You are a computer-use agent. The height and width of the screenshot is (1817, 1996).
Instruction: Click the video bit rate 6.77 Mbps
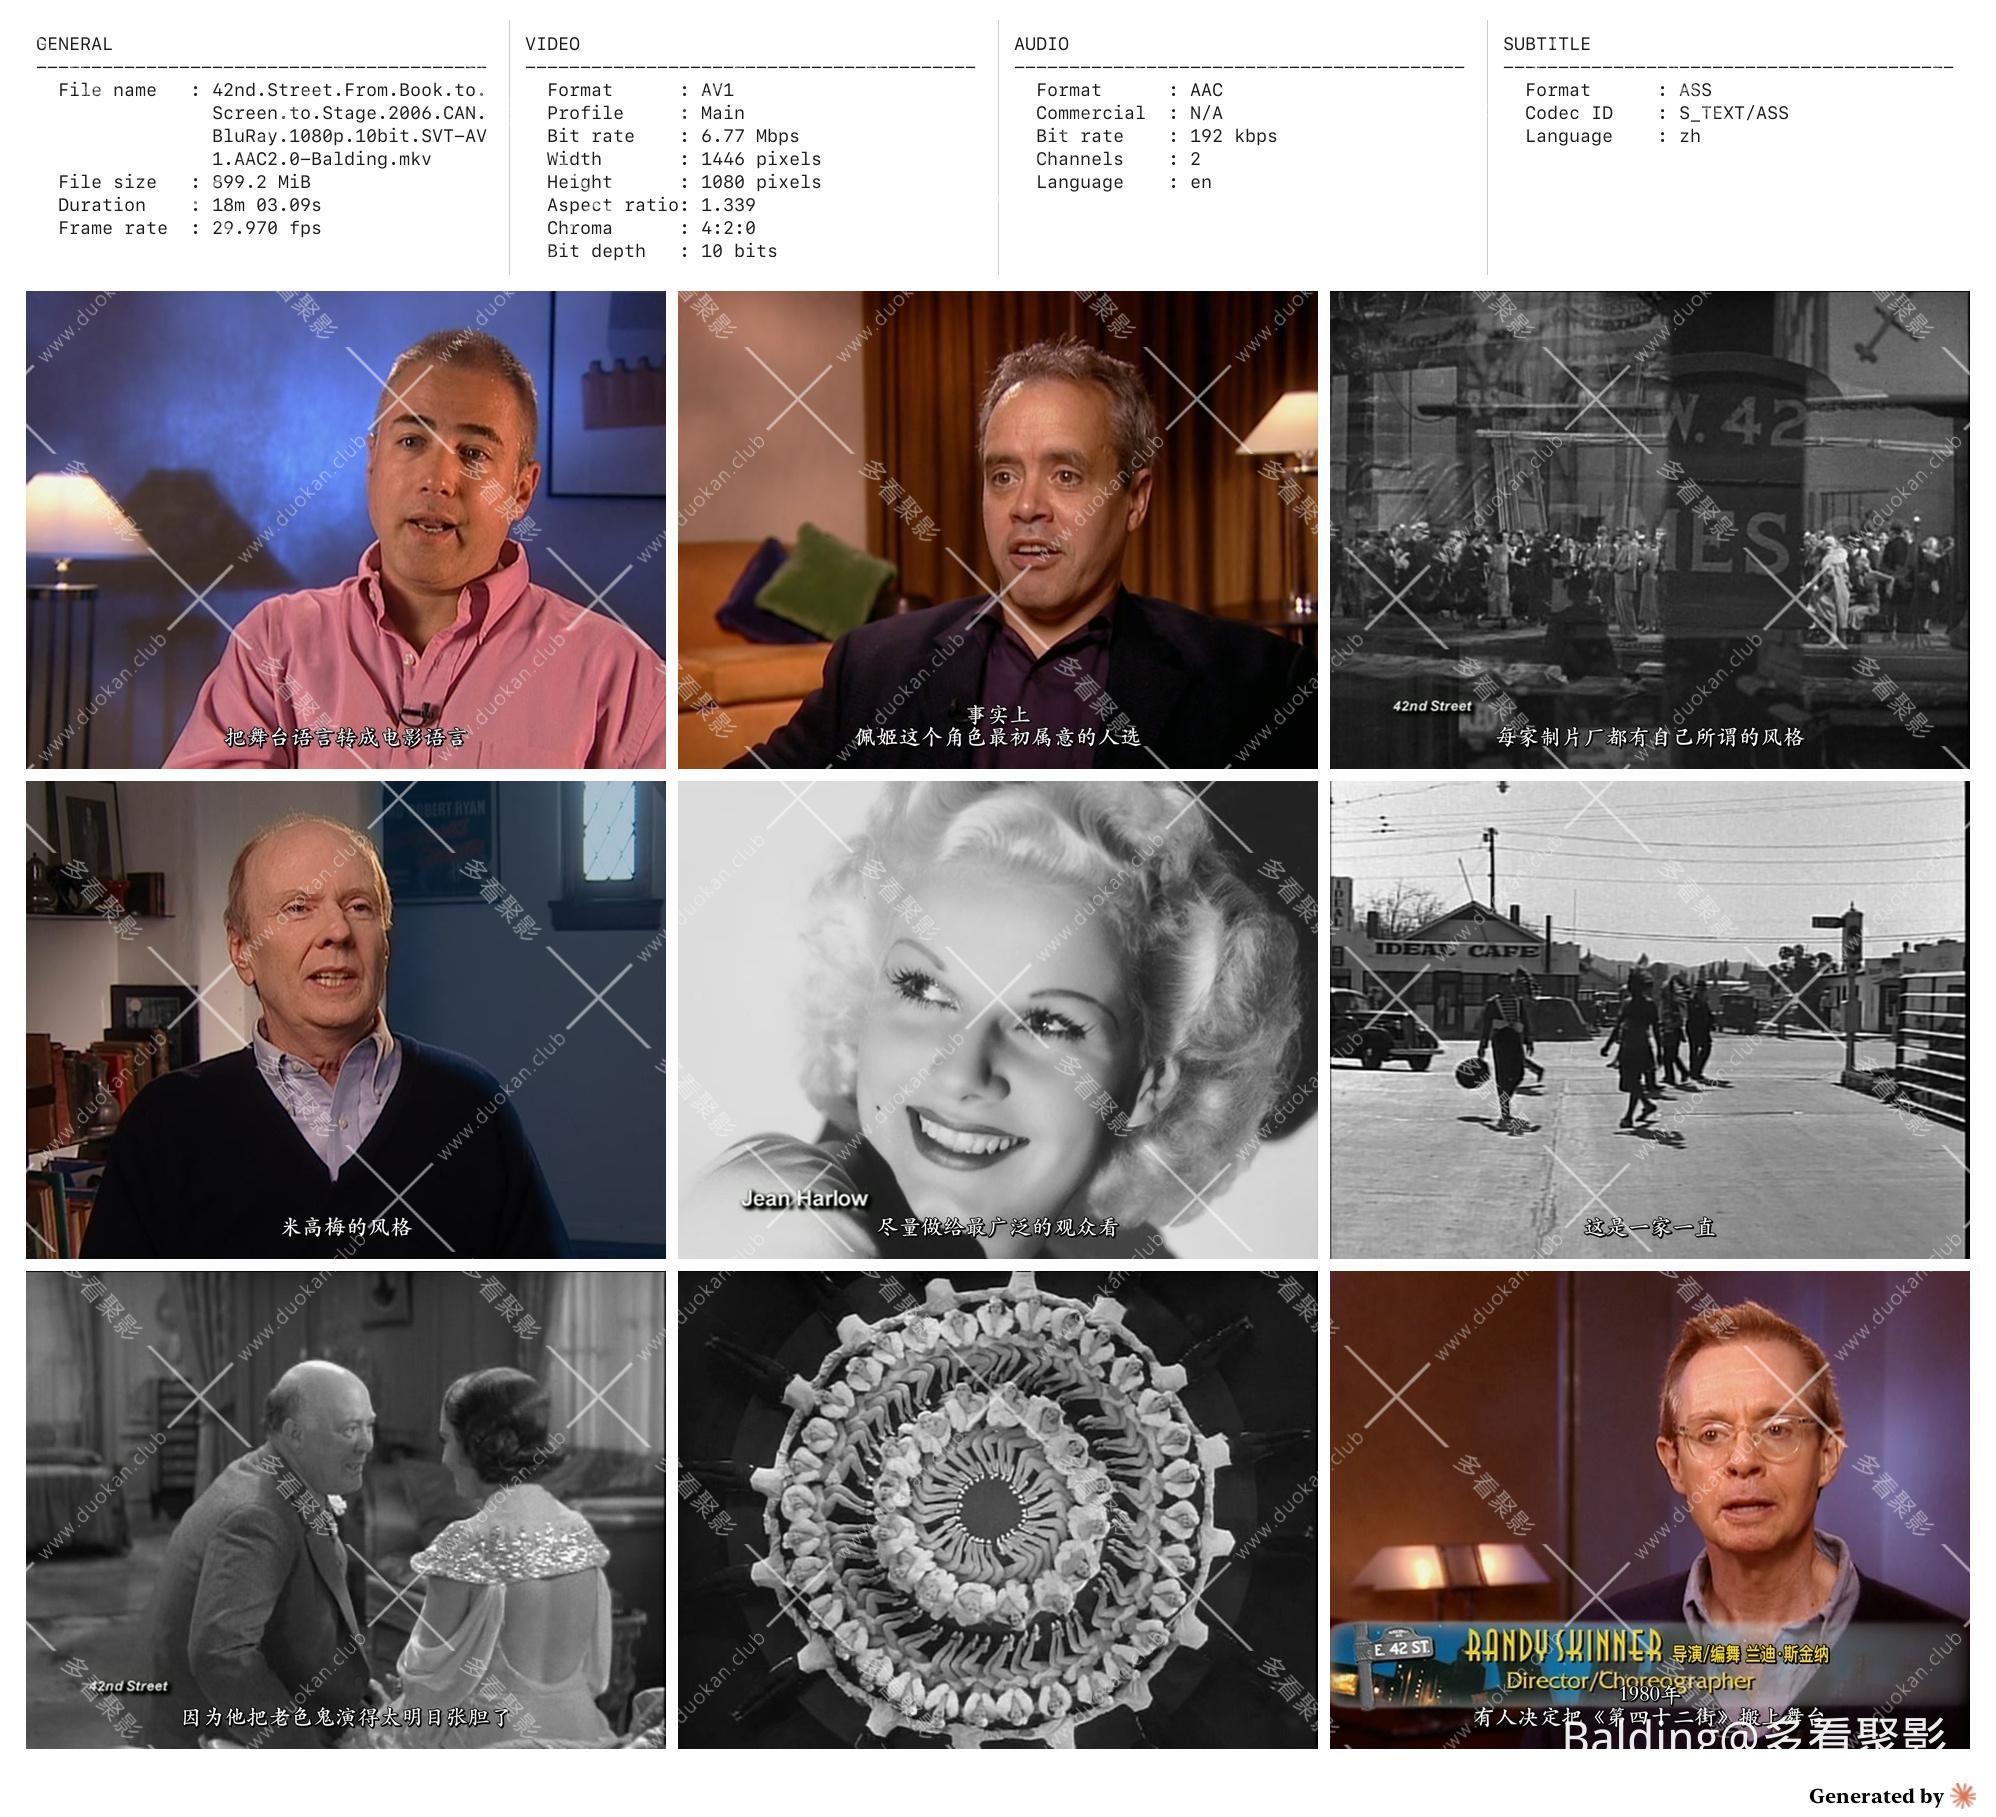point(750,136)
